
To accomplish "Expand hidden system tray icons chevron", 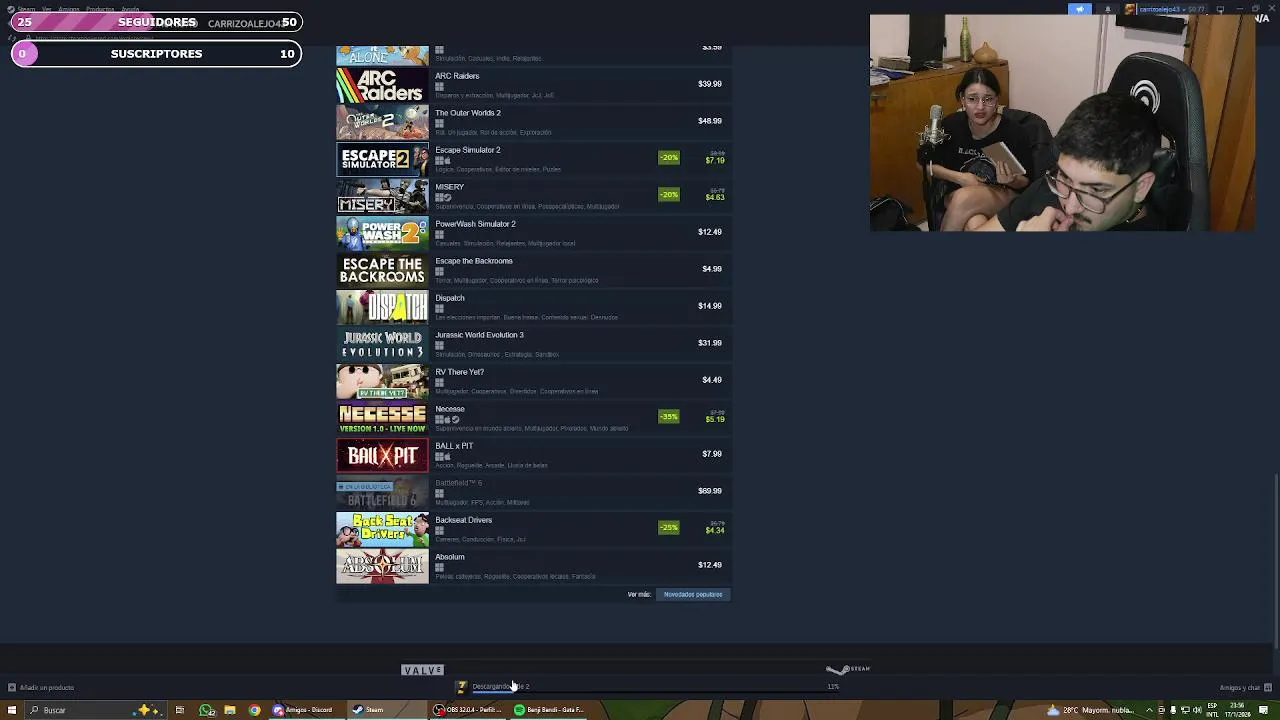I will click(1148, 710).
